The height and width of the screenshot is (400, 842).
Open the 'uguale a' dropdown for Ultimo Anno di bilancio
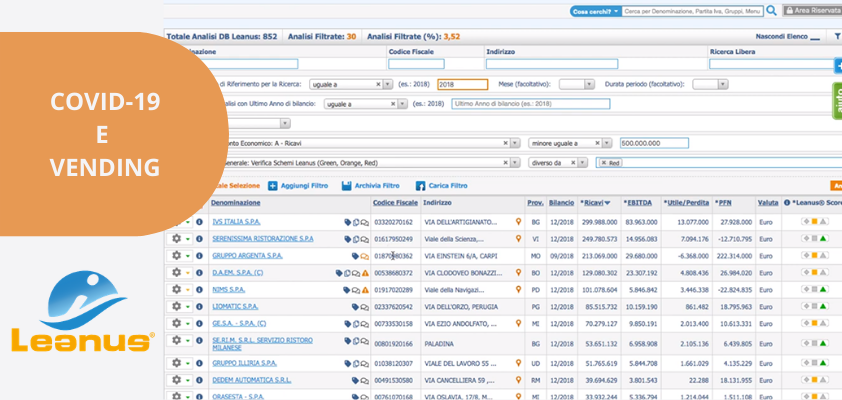tap(403, 104)
